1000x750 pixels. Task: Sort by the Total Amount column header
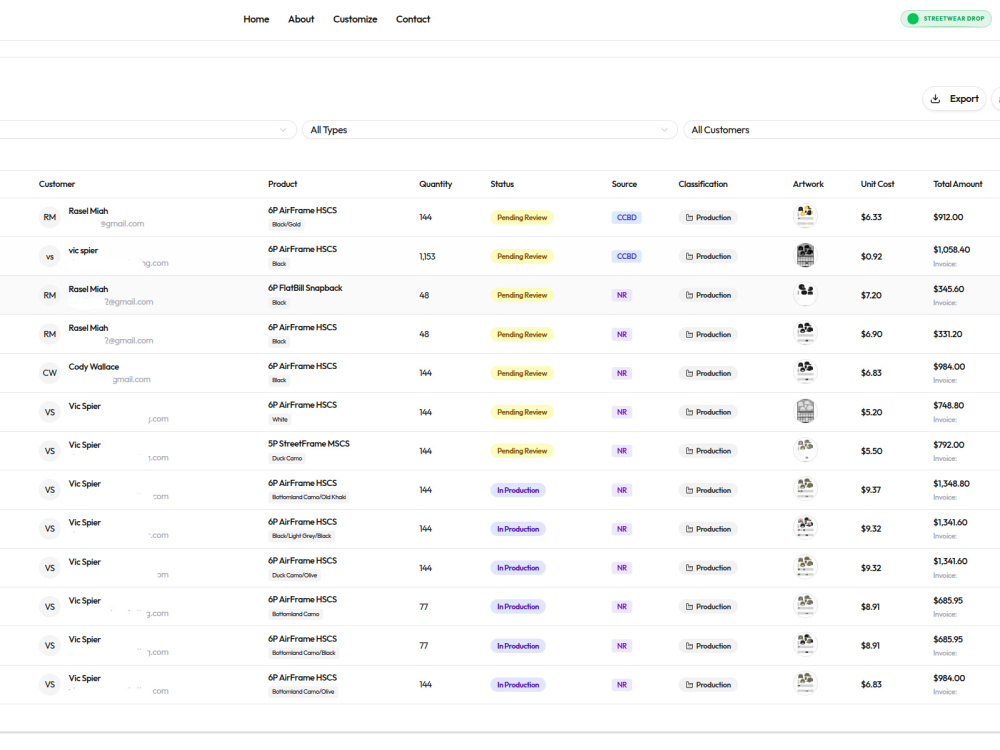pyautogui.click(x=957, y=184)
